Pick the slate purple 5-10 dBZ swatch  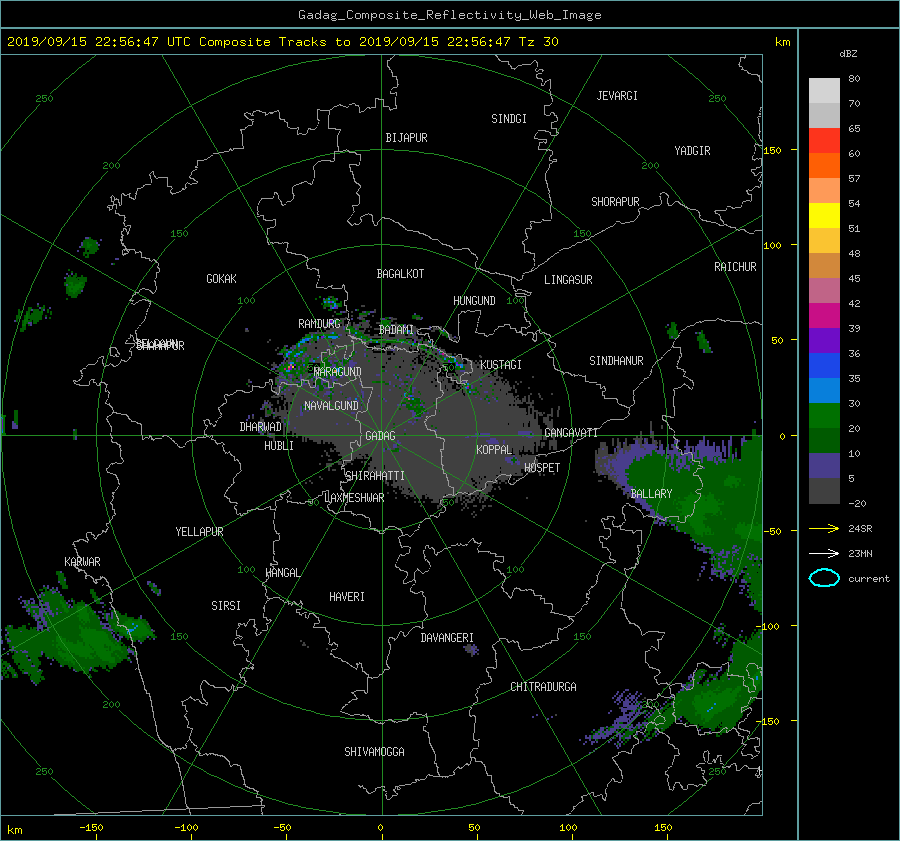824,466
